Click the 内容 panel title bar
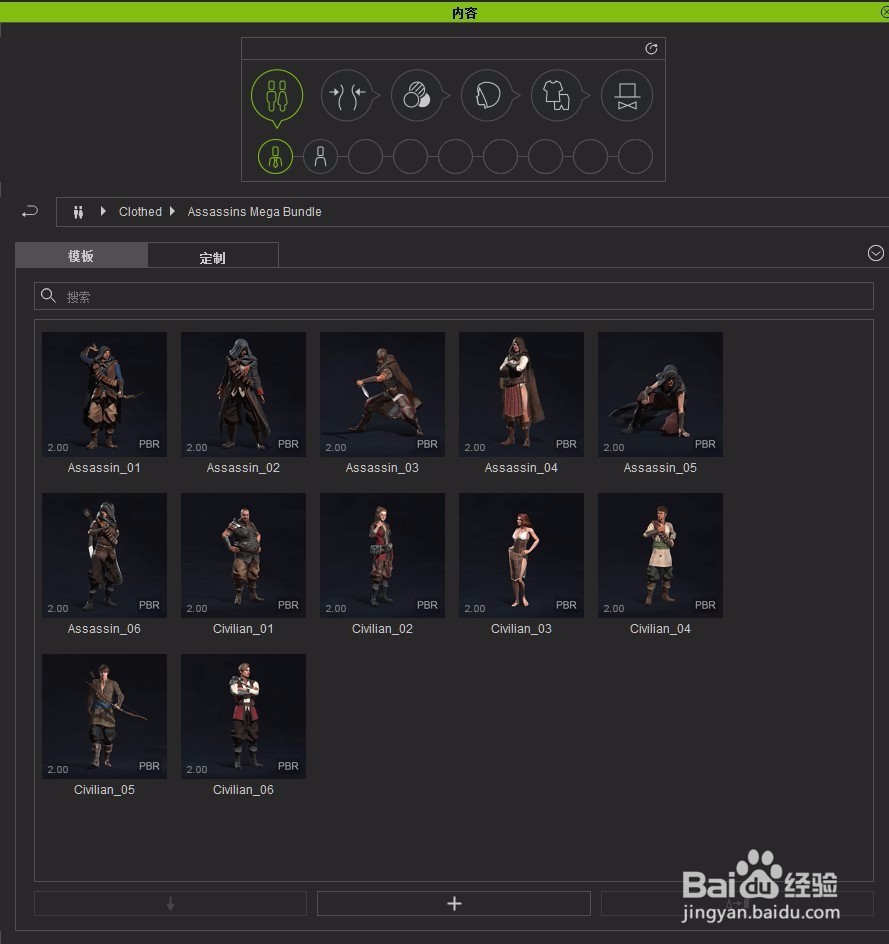The height and width of the screenshot is (944, 889). point(444,12)
